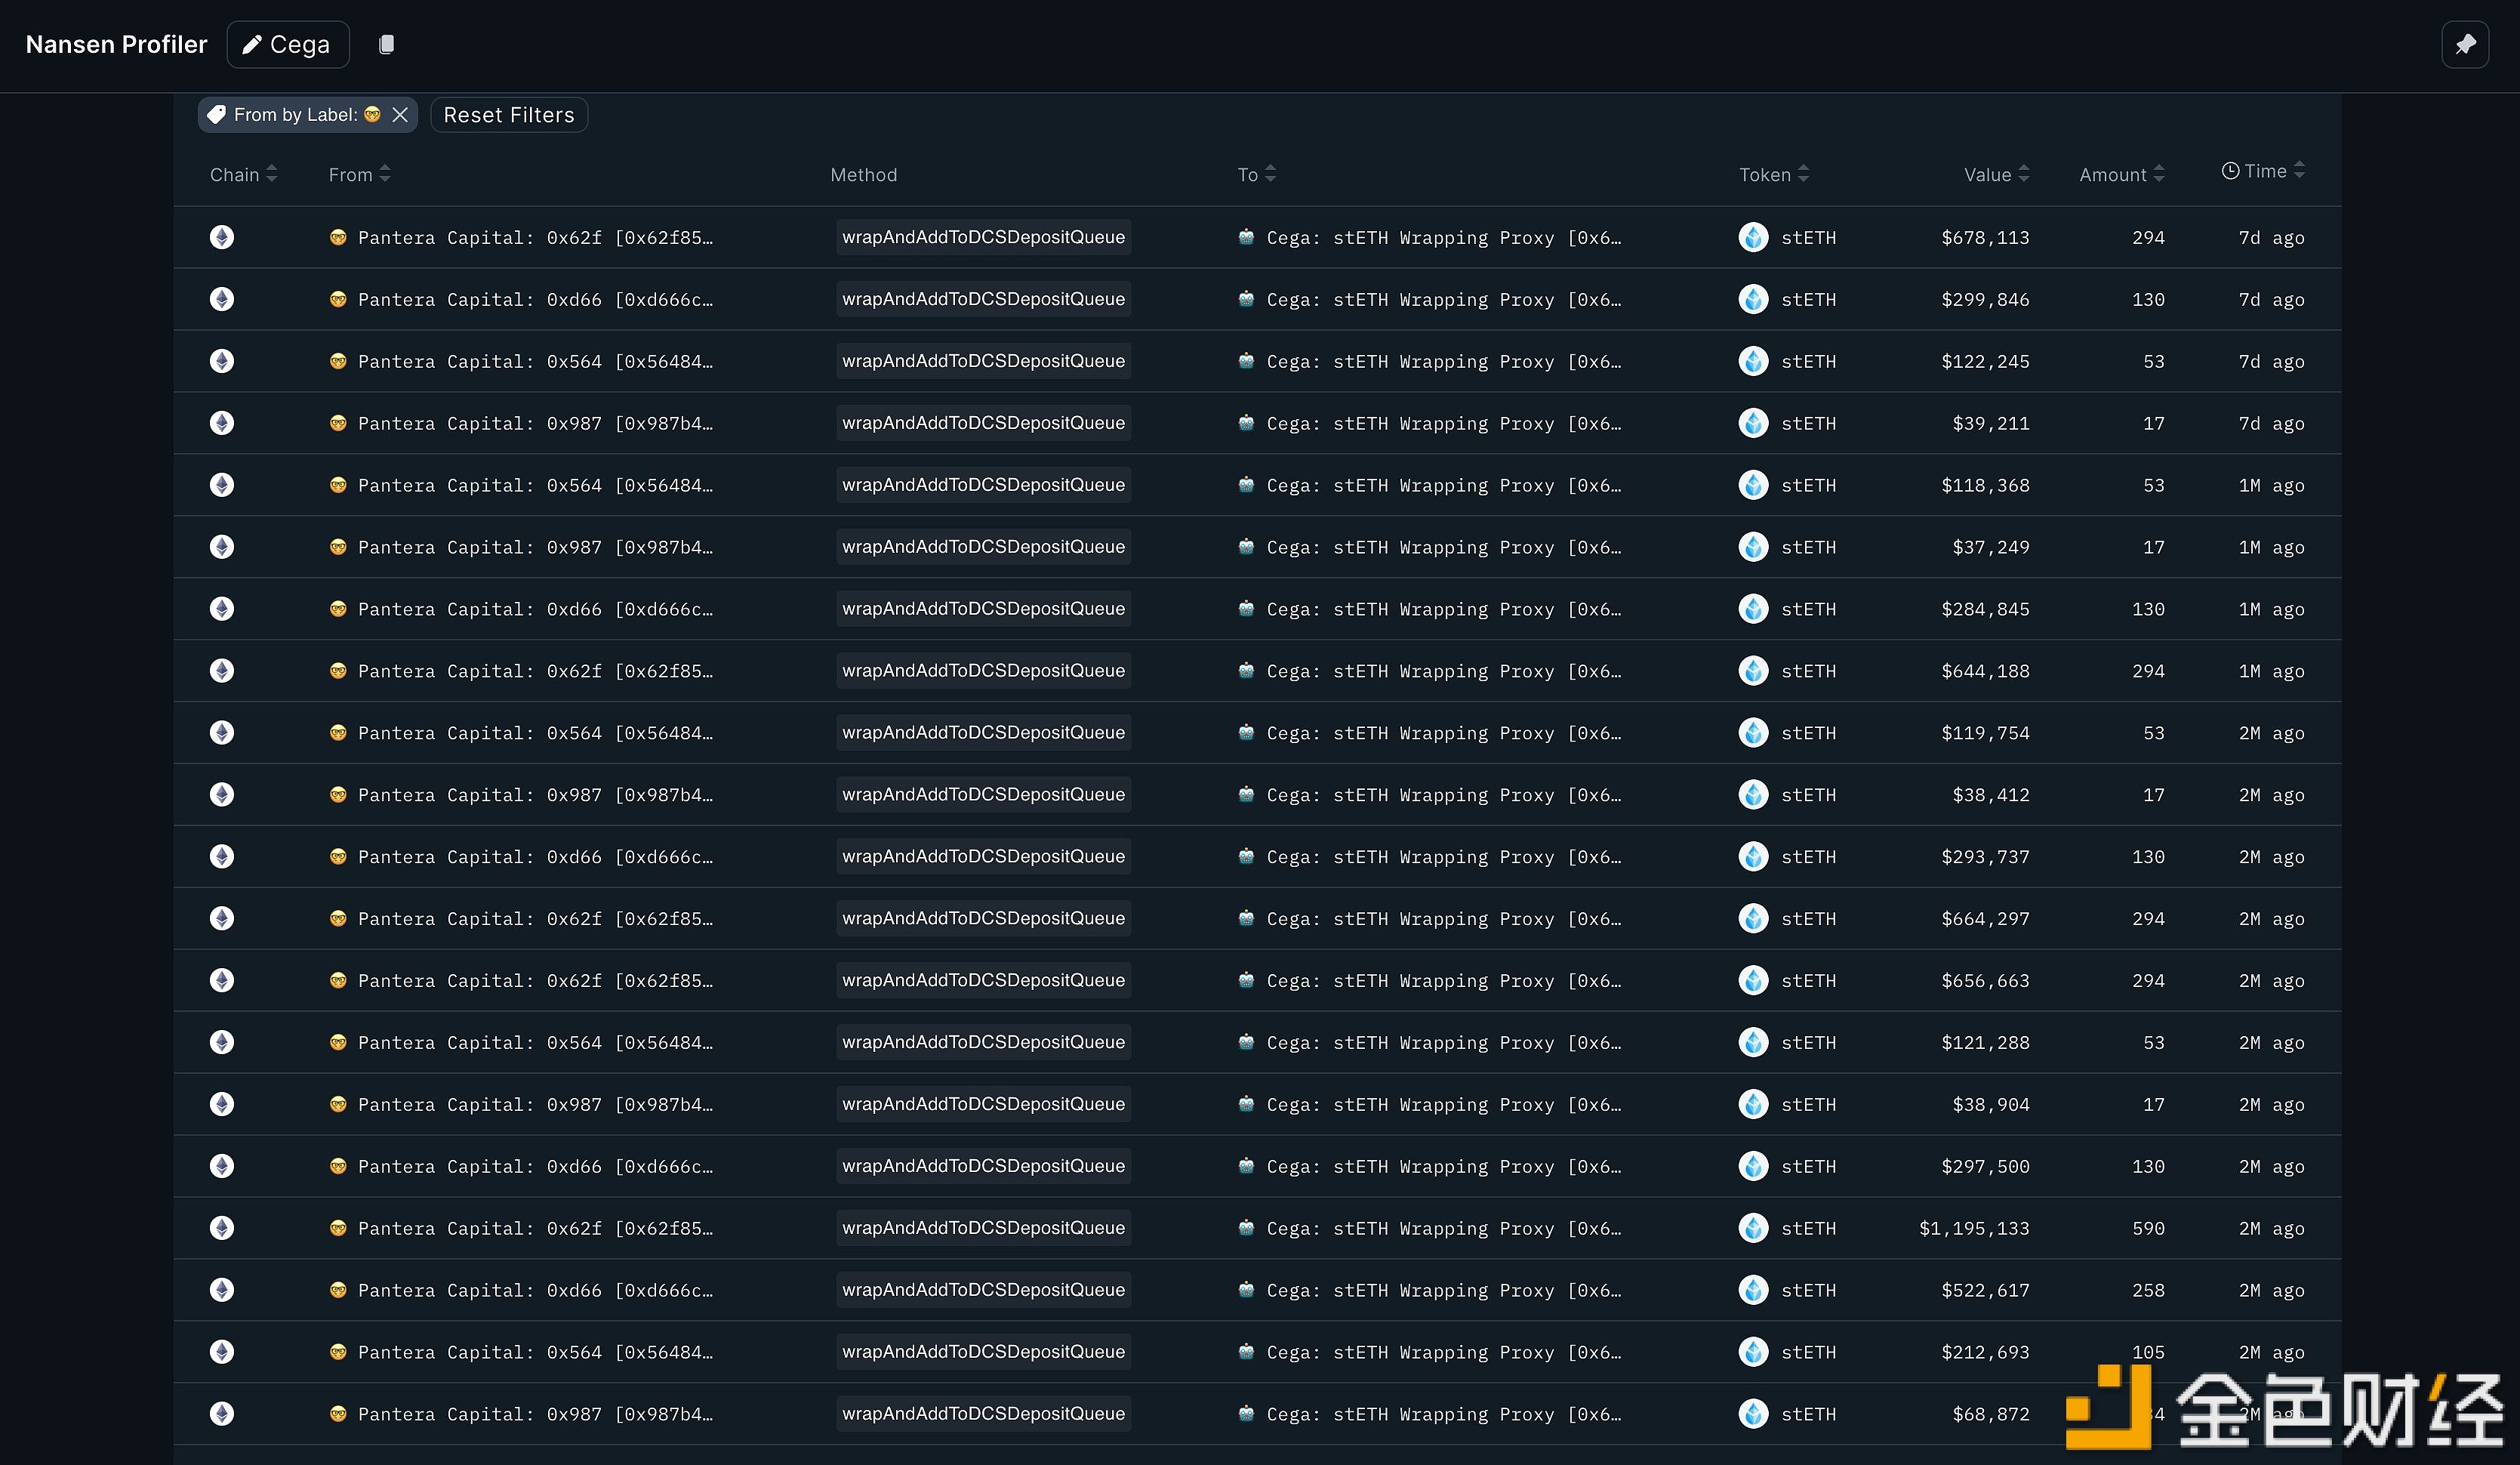Open Cega stETH Wrapping Proxy in $118,368 row
Screen dimensions: 2520x1465
pos(1444,486)
